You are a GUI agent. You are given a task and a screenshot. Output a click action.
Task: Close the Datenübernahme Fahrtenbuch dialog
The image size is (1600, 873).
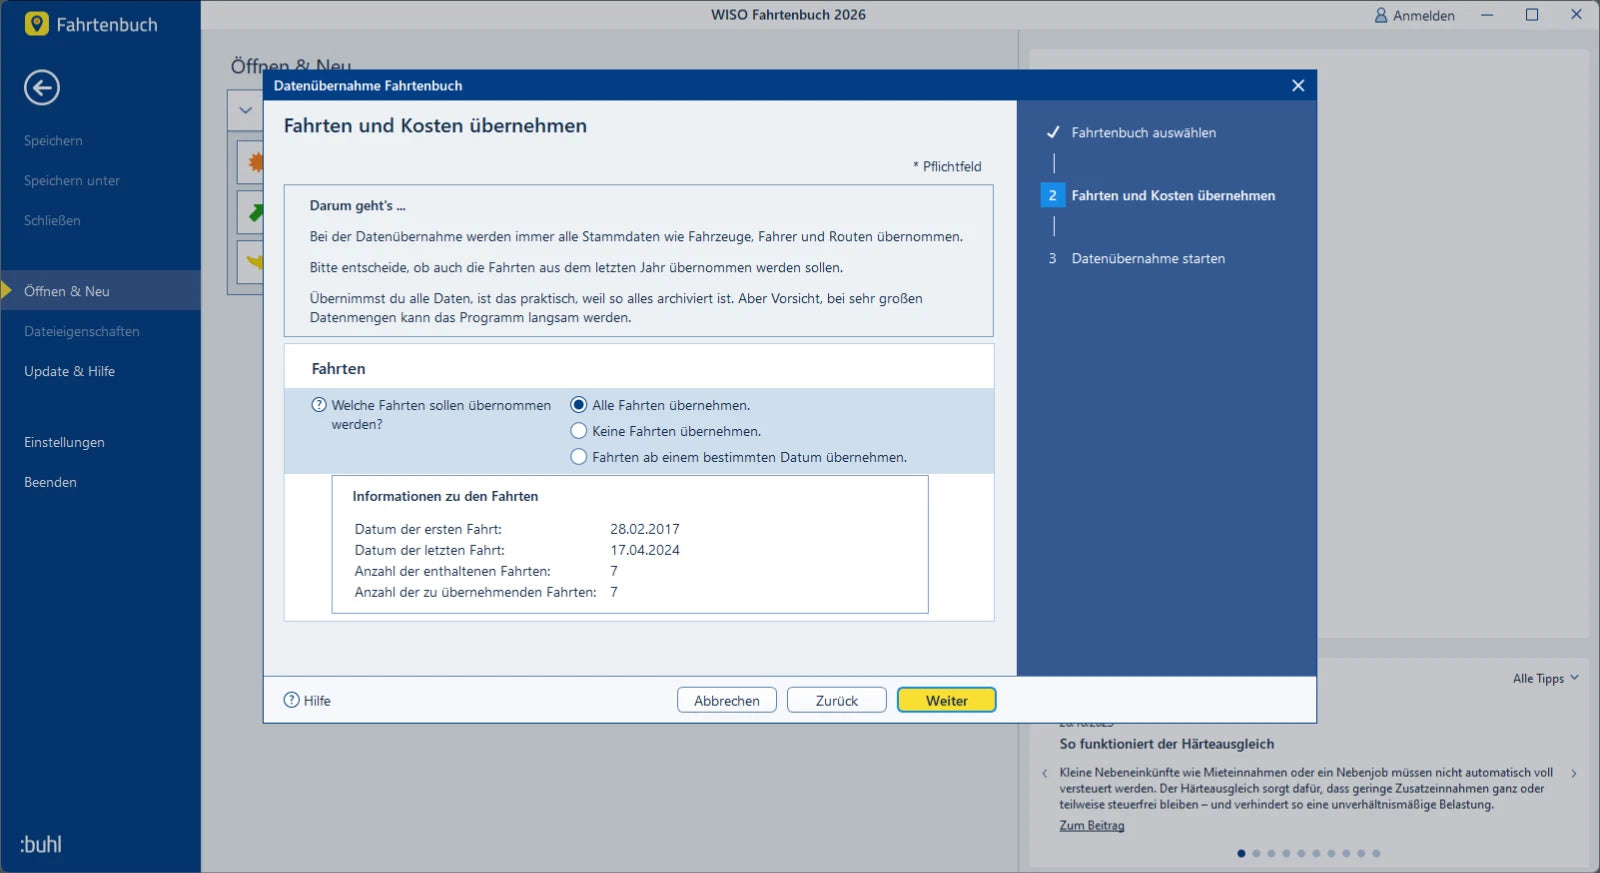pos(1298,86)
